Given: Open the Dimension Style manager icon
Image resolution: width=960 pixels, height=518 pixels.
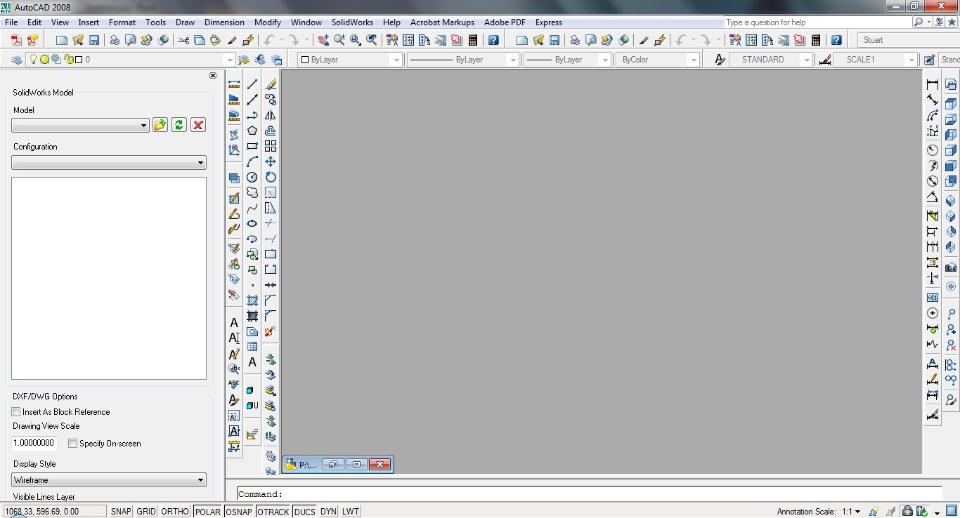Looking at the screenshot, I should coord(825,59).
